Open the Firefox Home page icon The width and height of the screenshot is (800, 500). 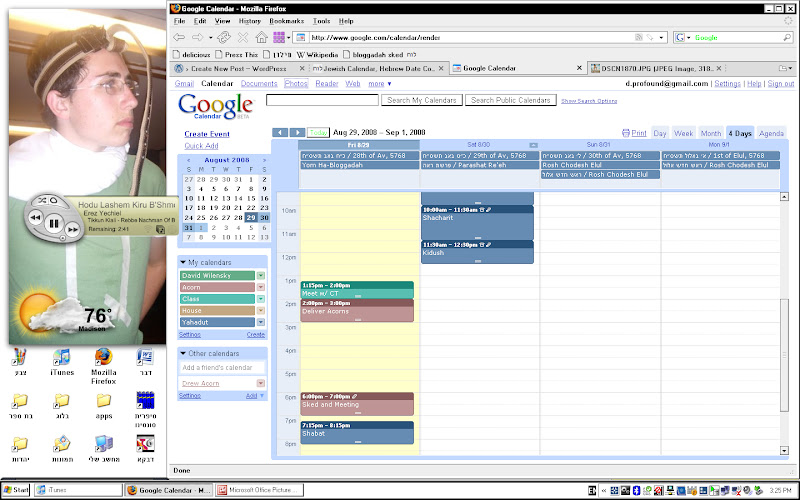261,37
